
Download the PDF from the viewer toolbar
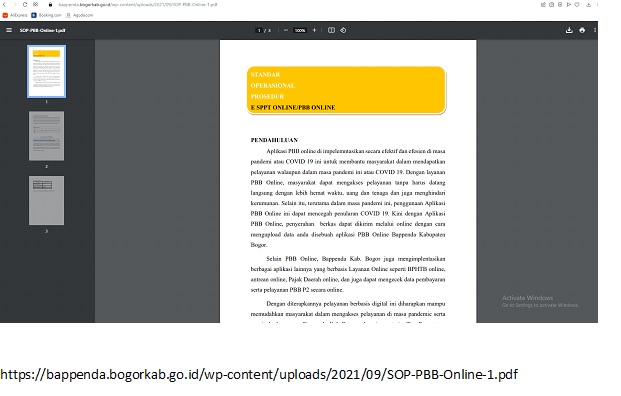[x=569, y=30]
